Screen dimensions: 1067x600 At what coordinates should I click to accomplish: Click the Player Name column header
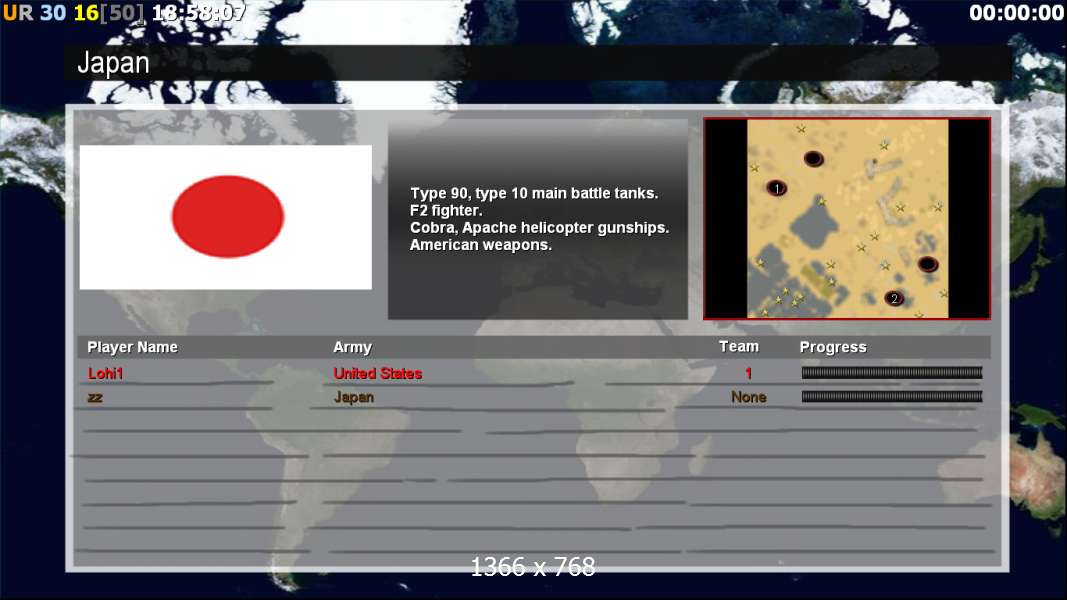point(132,347)
